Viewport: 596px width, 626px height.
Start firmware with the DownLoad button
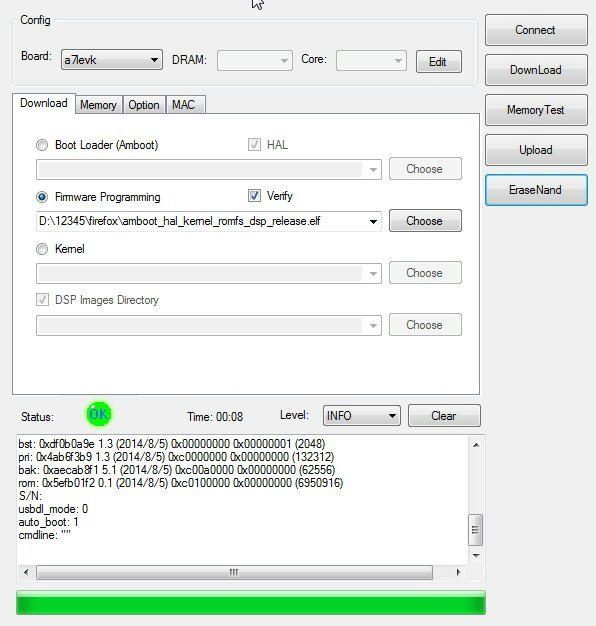click(536, 70)
